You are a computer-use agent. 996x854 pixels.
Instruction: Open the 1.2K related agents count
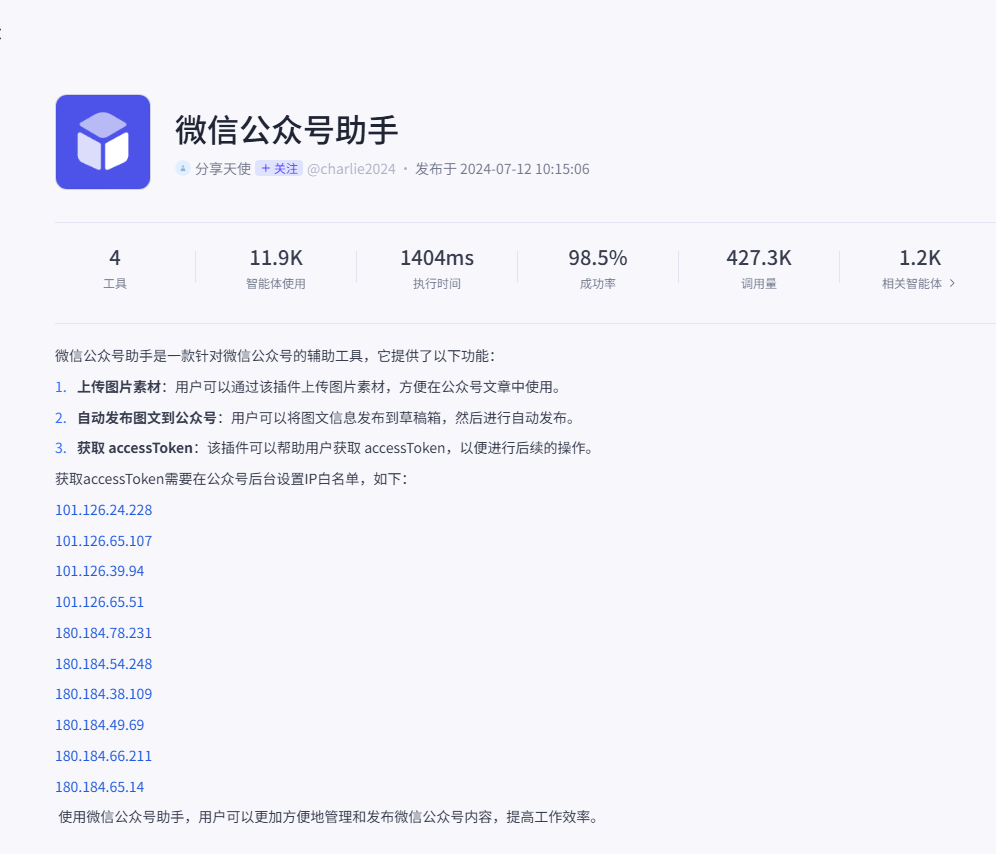click(919, 258)
